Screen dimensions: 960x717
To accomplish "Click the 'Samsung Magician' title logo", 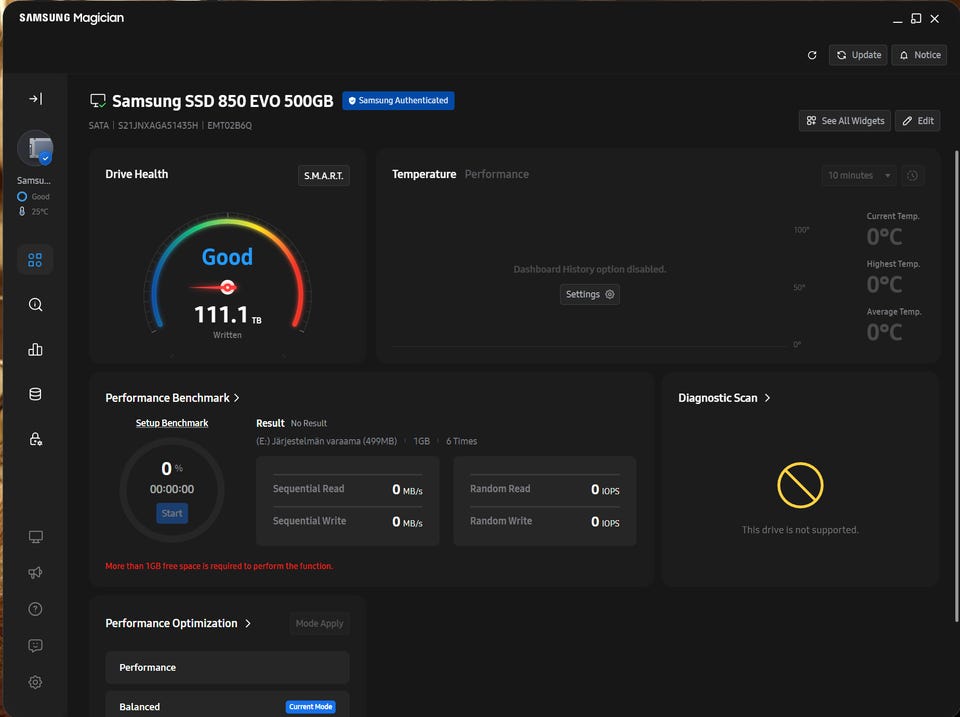I will pyautogui.click(x=72, y=18).
